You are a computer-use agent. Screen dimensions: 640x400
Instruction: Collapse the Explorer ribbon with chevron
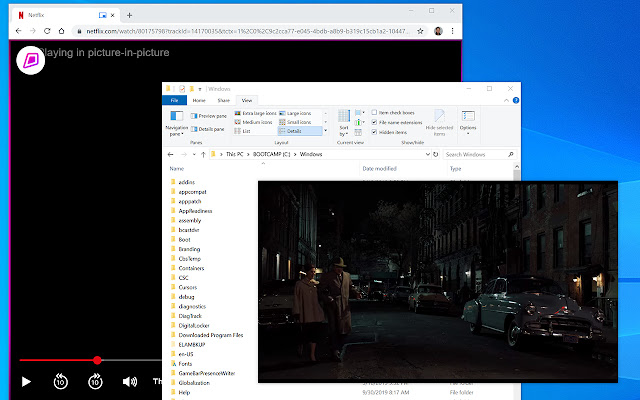506,100
